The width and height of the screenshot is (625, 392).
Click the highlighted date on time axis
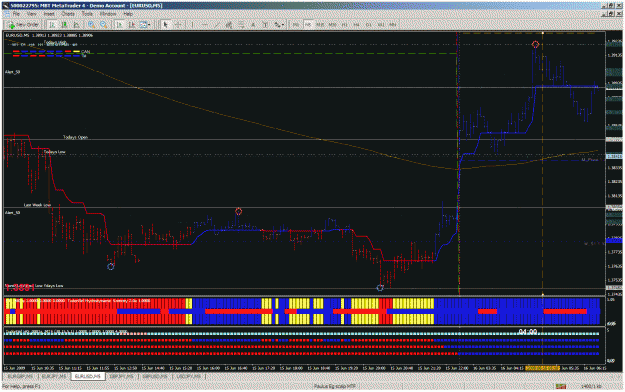542,368
